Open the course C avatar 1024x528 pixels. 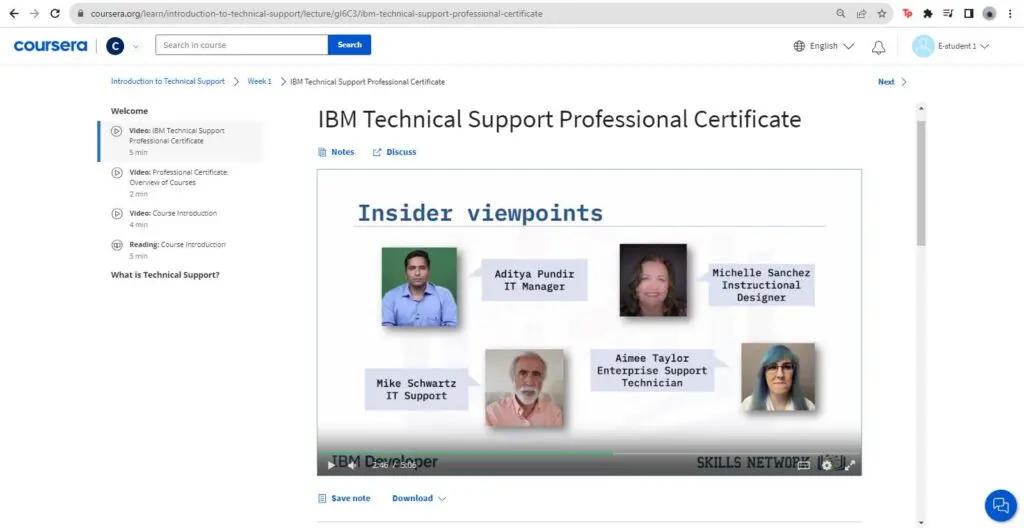point(115,46)
